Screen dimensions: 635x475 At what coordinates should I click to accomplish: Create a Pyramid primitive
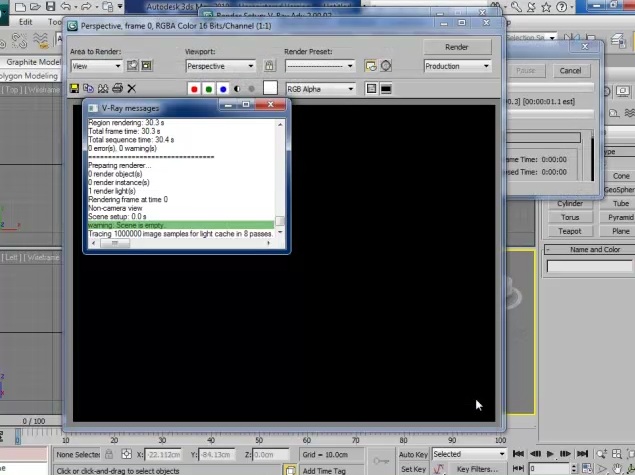[619, 217]
